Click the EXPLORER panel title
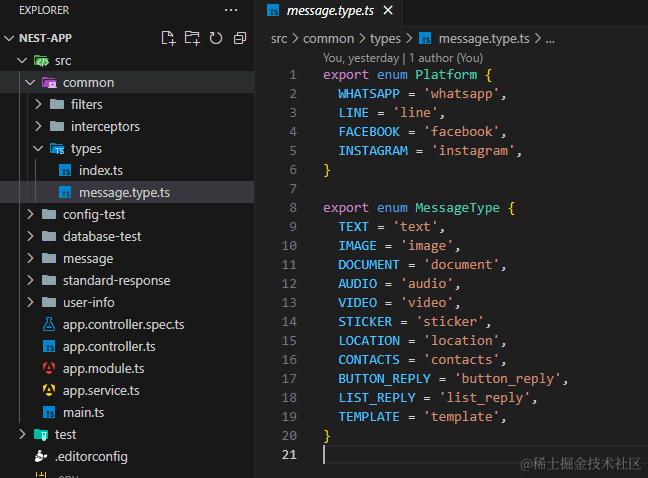 click(x=44, y=10)
